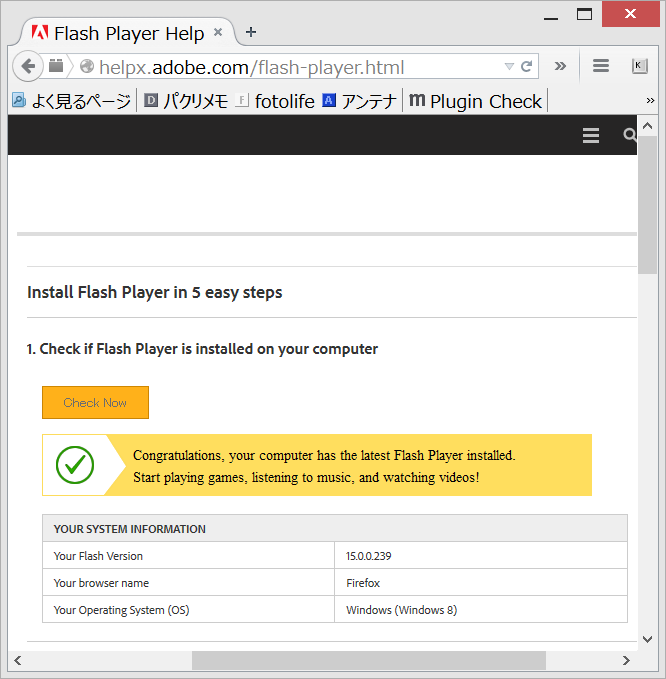Show more toolbar tools via the chevron by the address bar
Image resolution: width=666 pixels, height=679 pixels.
click(560, 66)
